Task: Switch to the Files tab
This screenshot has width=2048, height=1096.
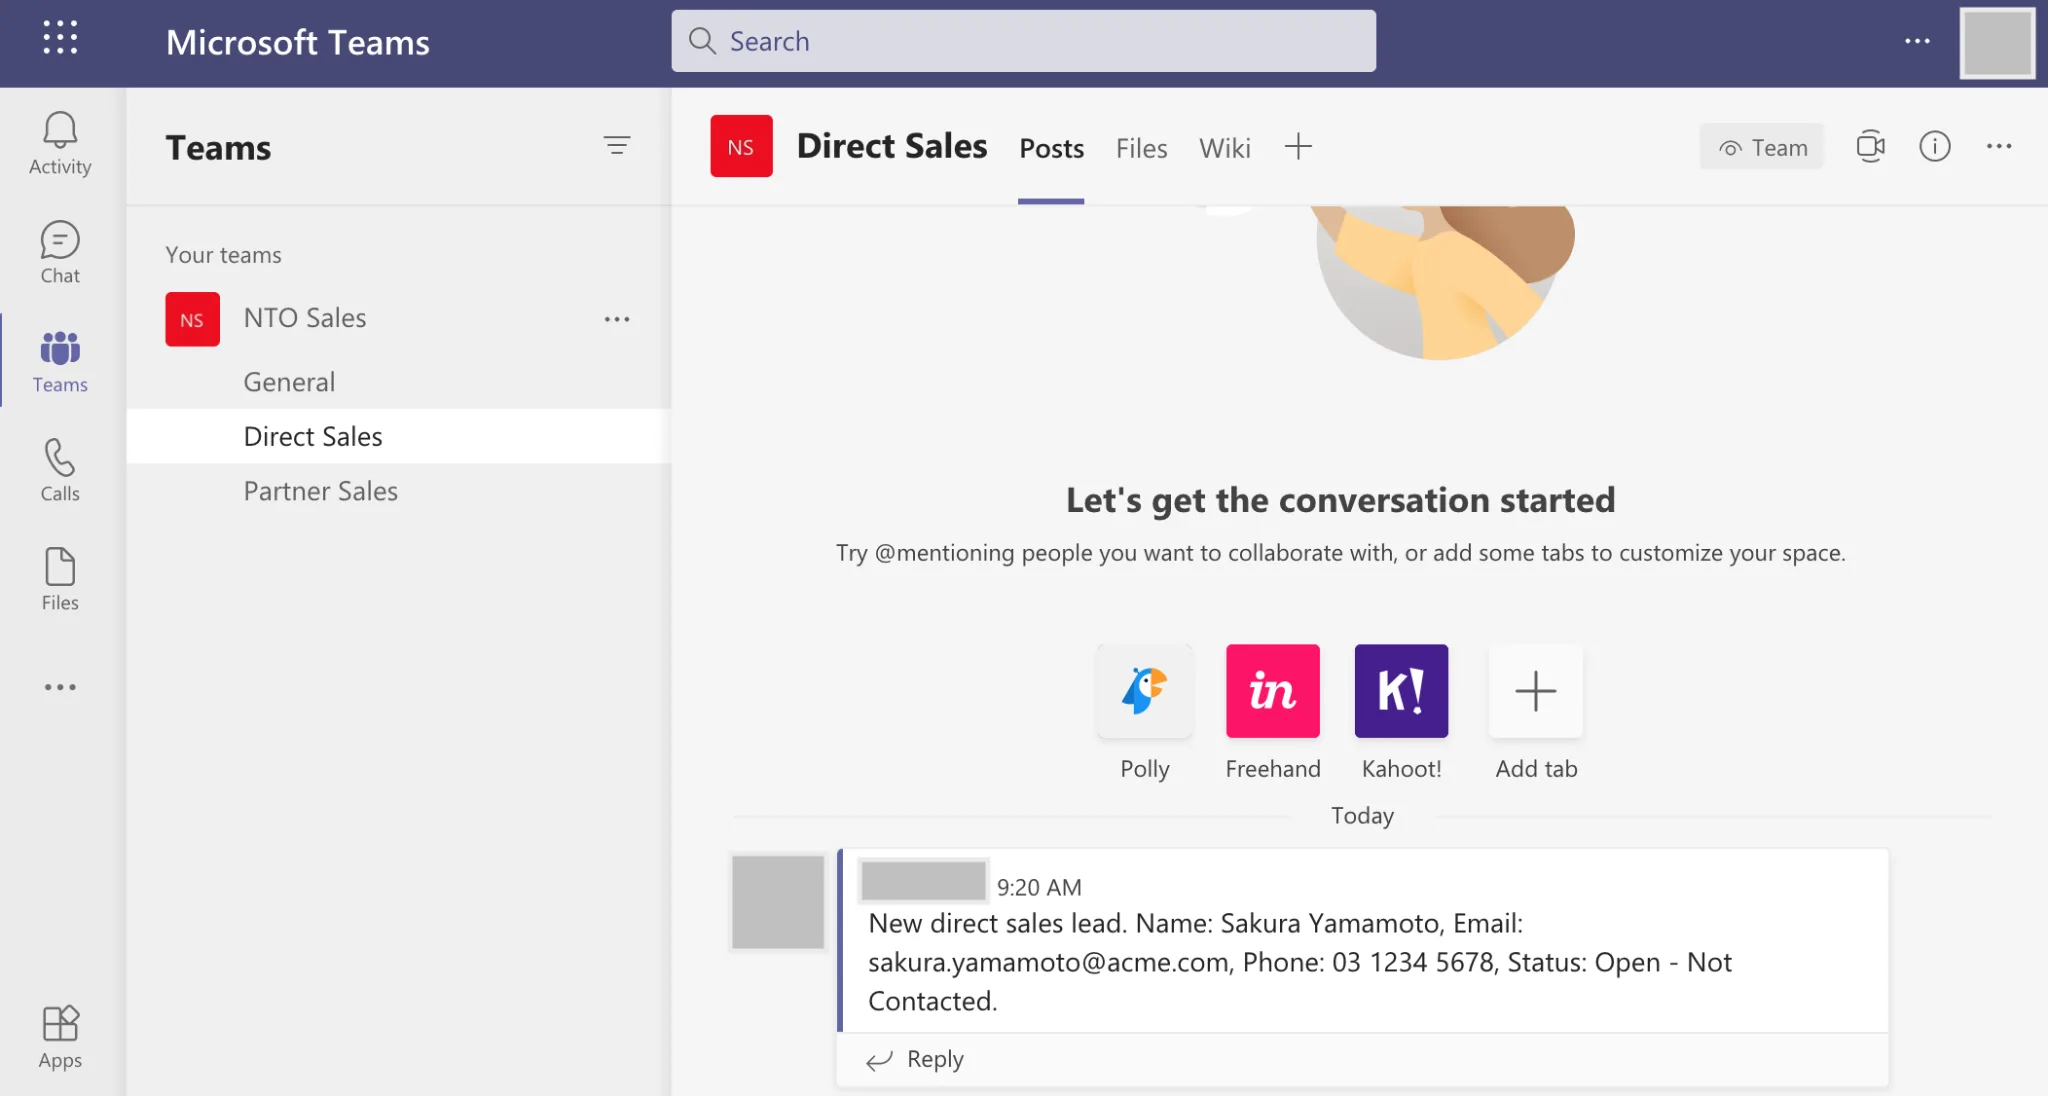Action: point(1142,148)
